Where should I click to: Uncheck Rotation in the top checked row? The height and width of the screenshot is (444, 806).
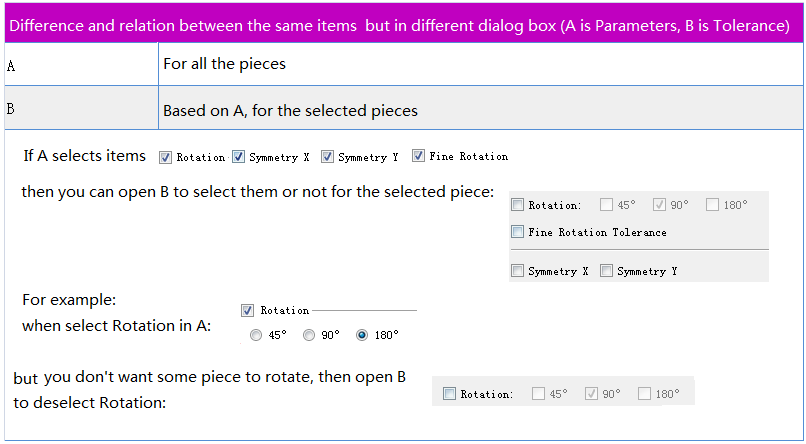(x=166, y=157)
